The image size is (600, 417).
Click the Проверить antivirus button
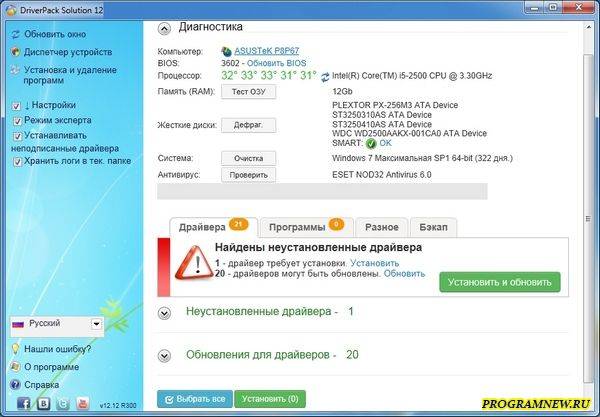tap(248, 175)
